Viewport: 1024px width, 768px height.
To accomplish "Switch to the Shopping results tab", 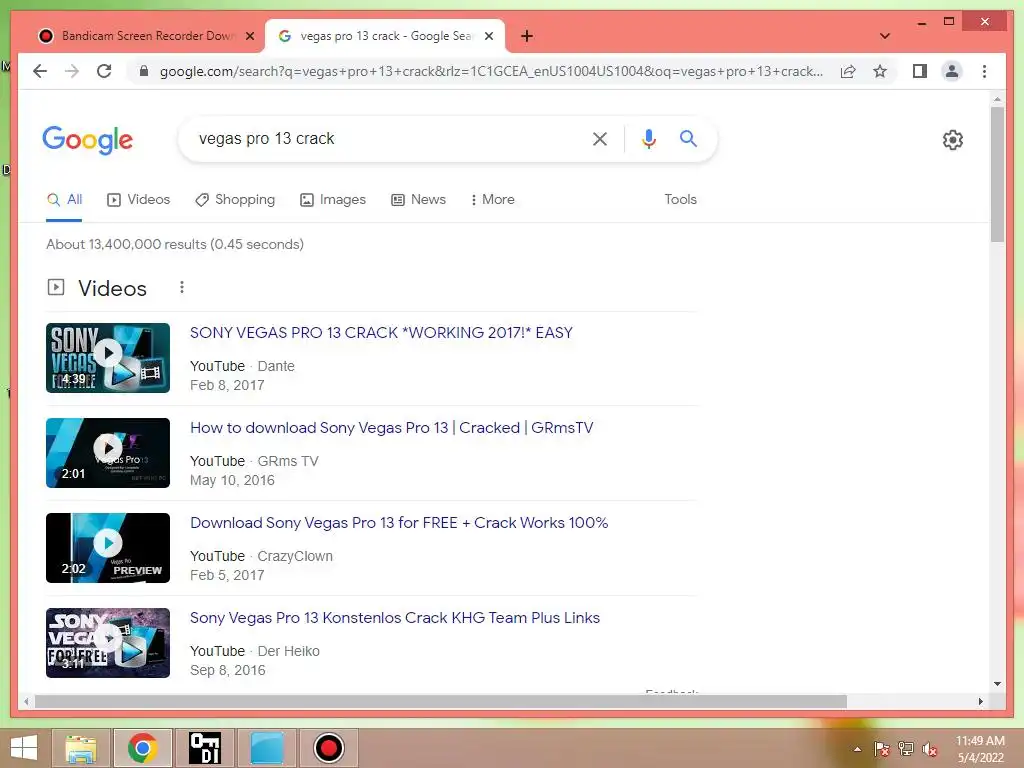I will click(235, 199).
